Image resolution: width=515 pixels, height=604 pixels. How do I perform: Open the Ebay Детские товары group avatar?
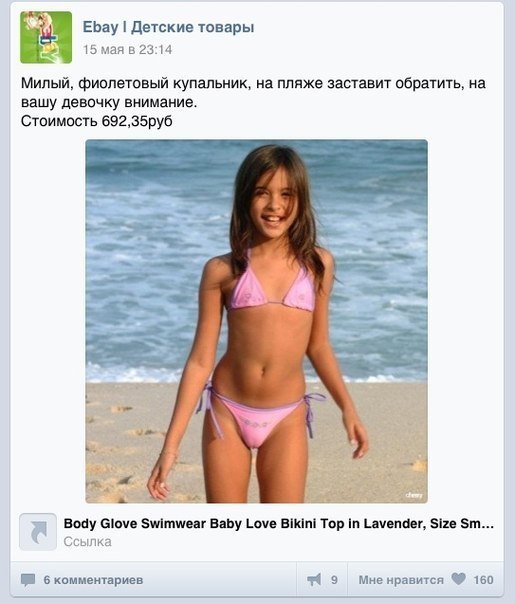46,37
